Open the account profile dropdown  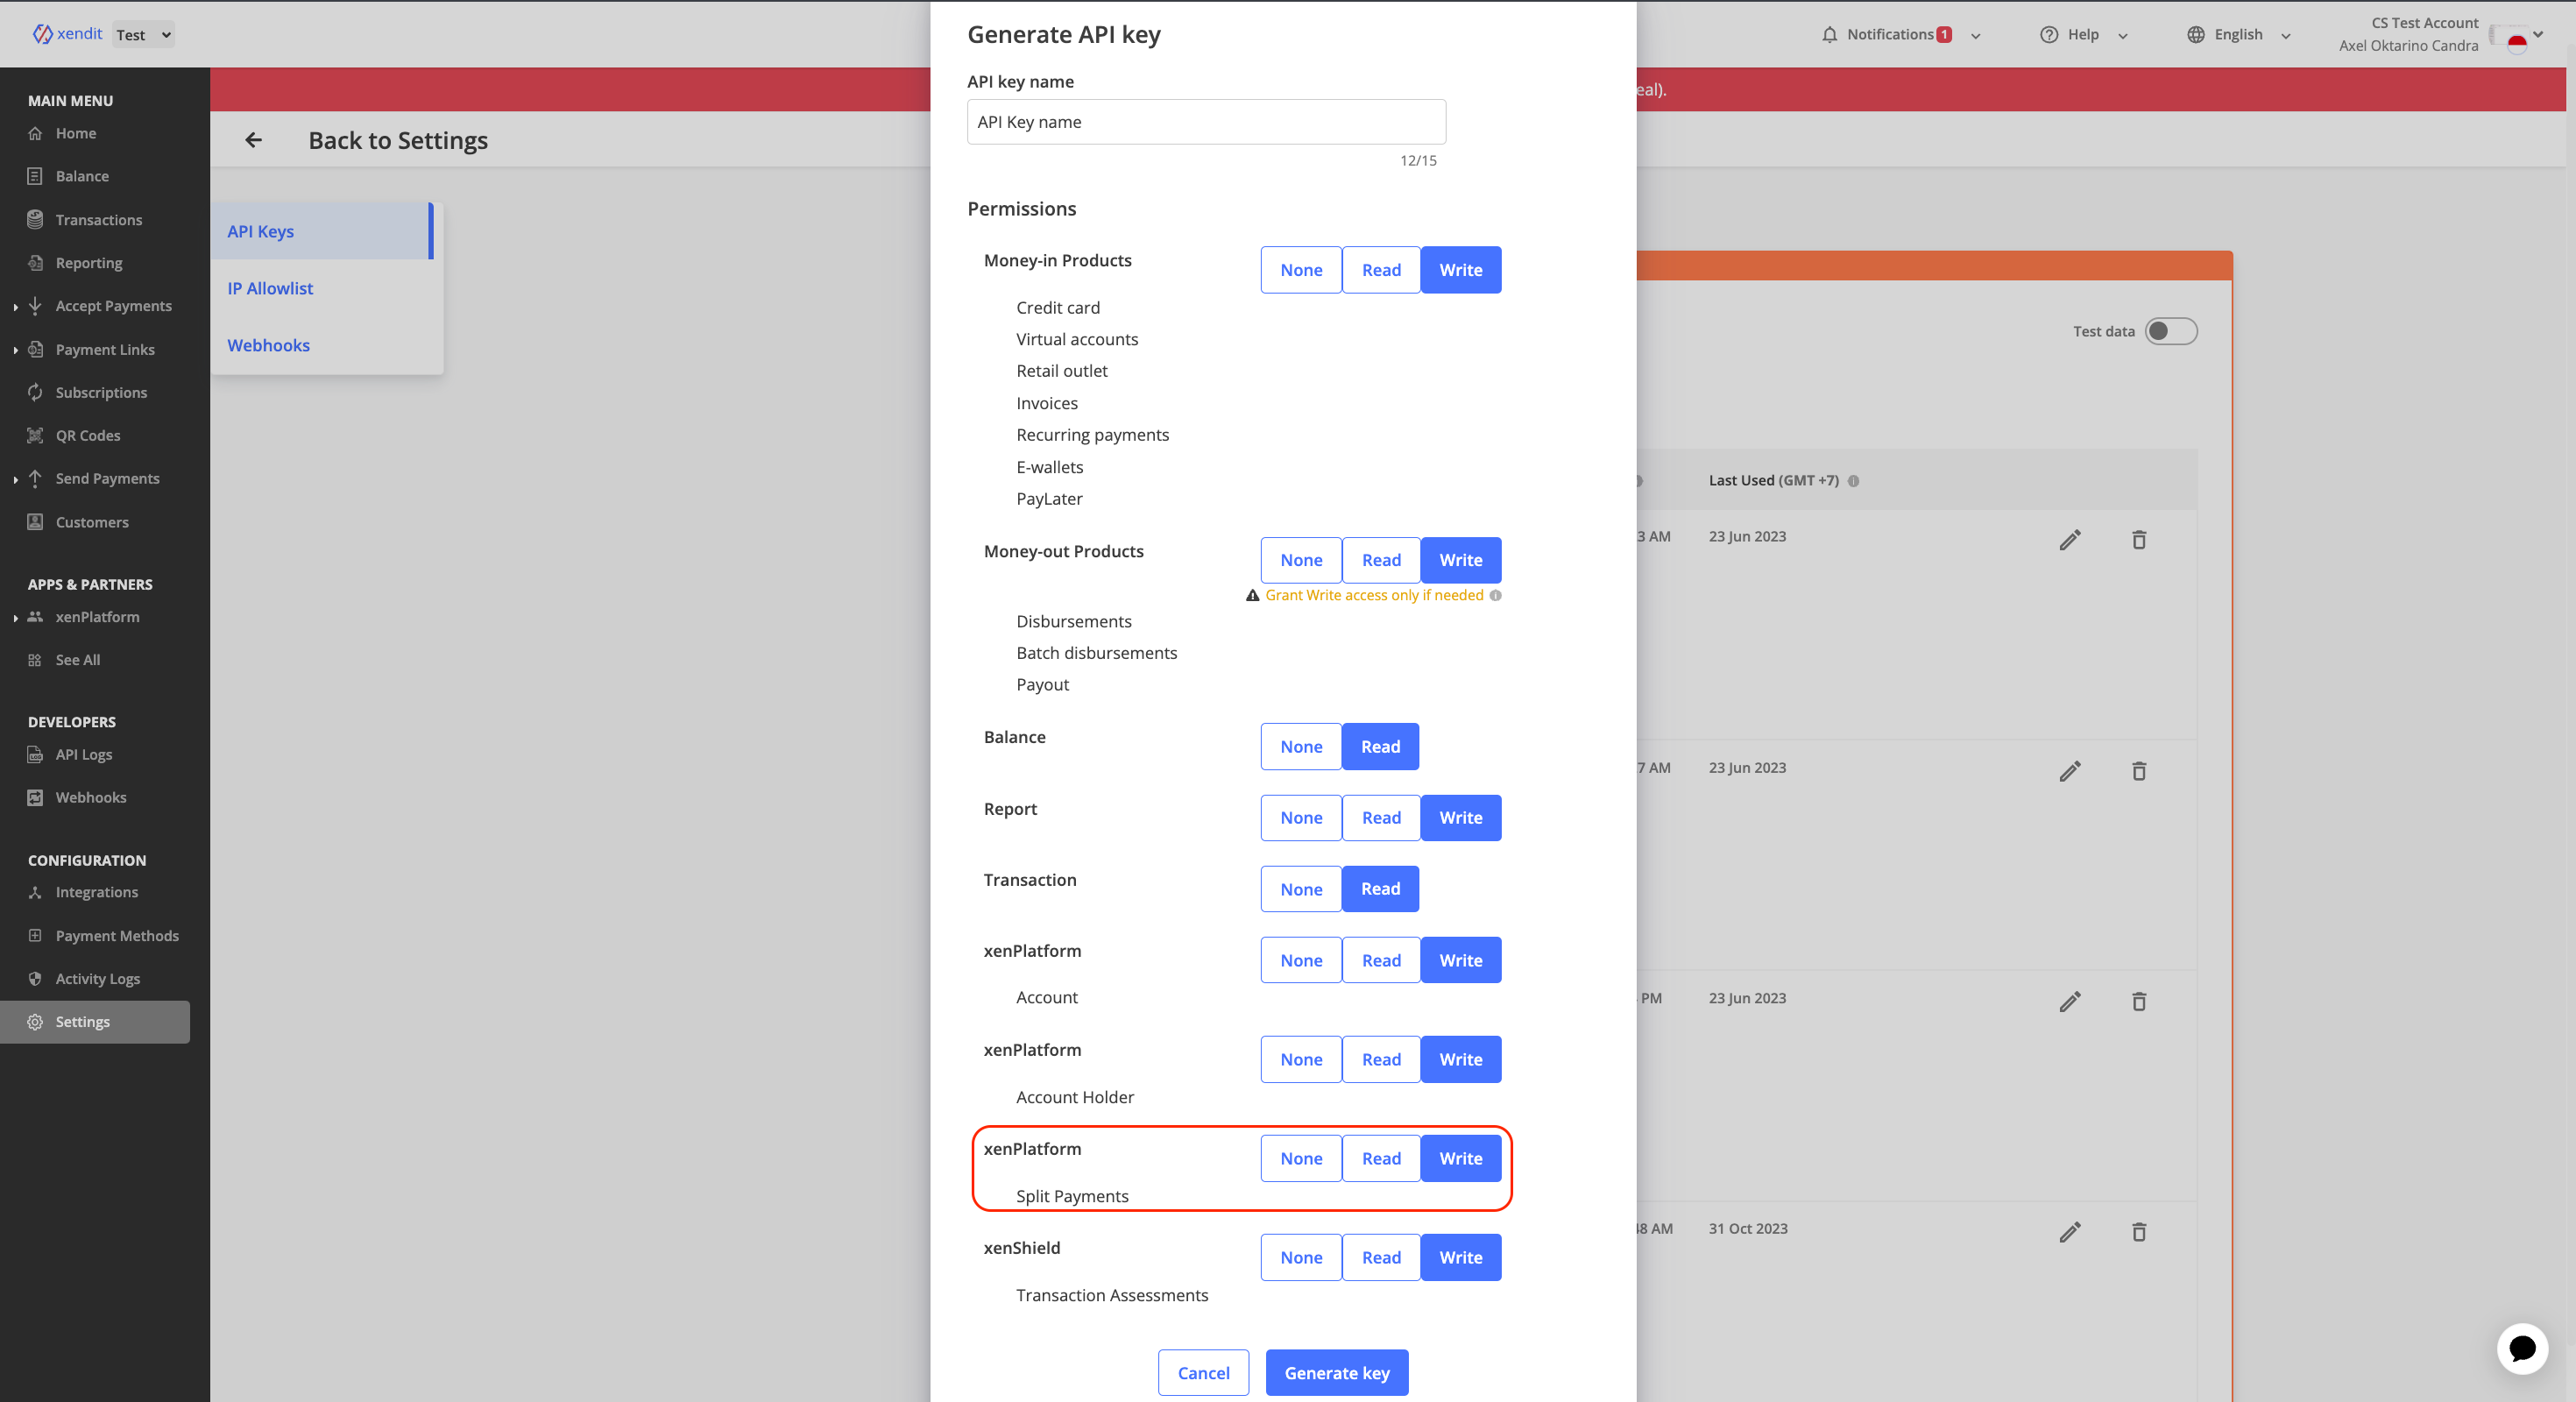[2537, 35]
